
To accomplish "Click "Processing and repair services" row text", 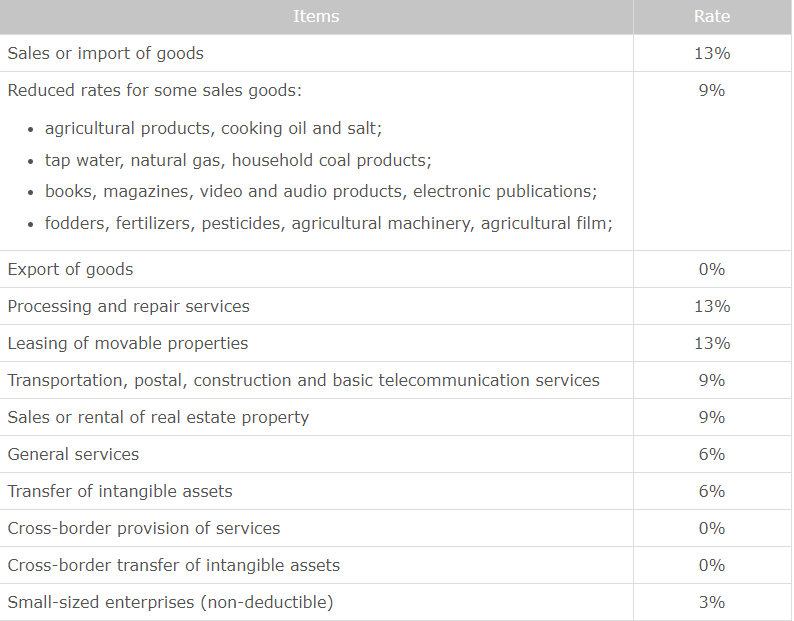I will 128,306.
